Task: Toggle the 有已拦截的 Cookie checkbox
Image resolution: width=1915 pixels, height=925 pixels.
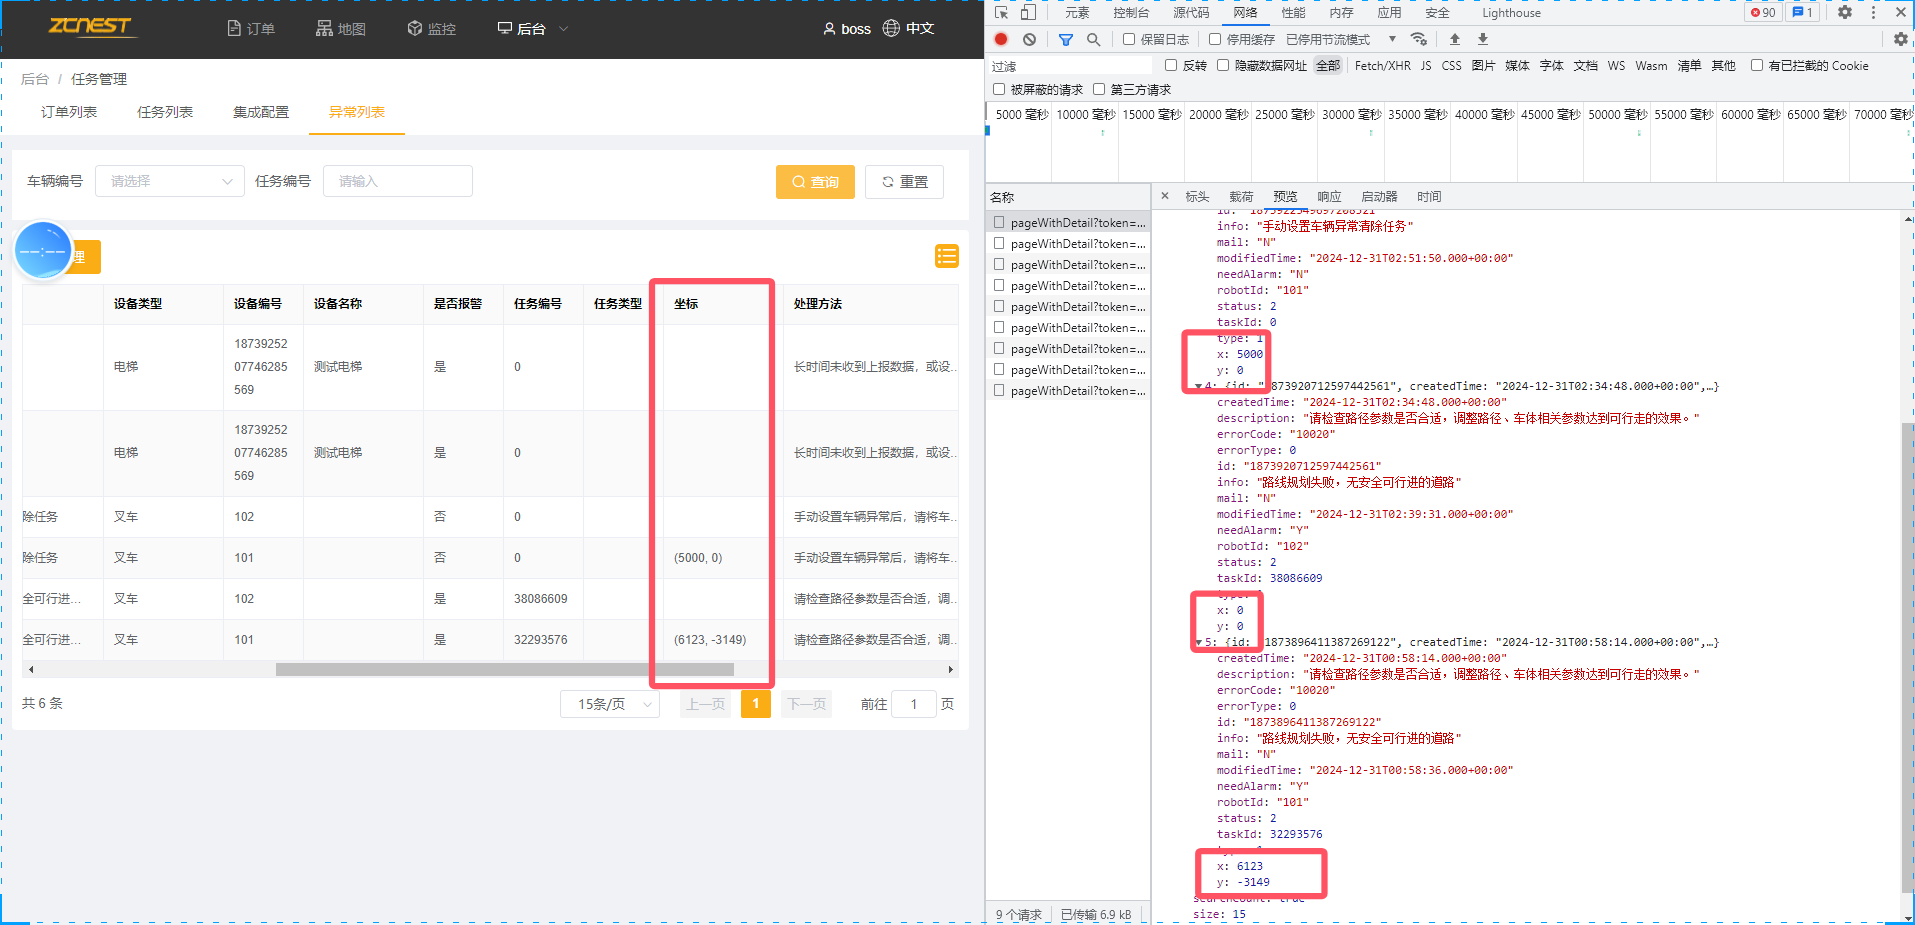Action: [1757, 65]
